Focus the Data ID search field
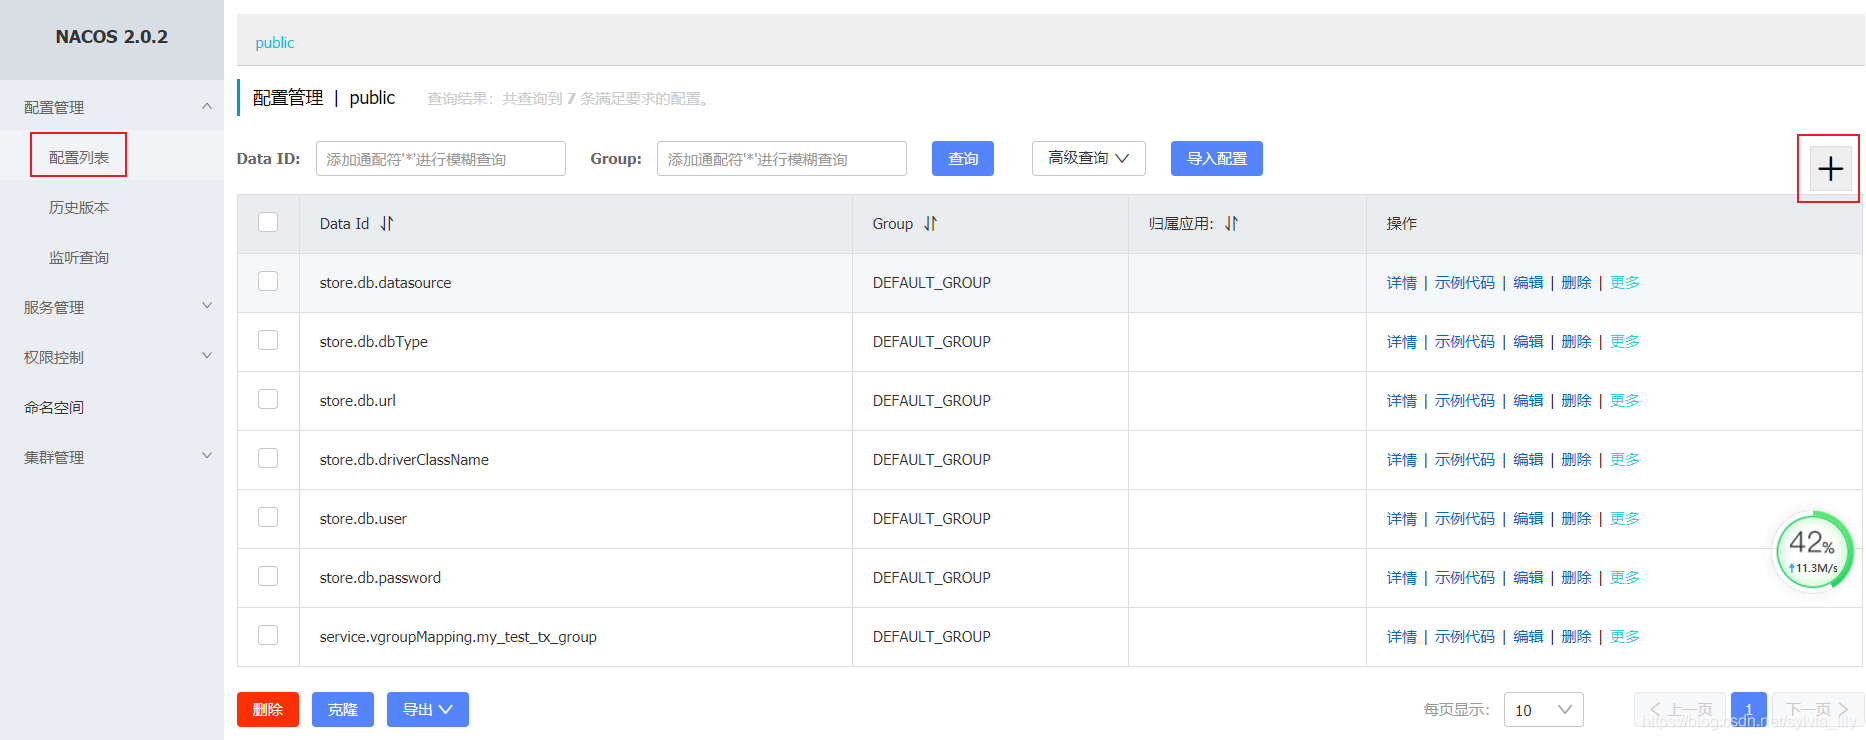 (x=441, y=158)
